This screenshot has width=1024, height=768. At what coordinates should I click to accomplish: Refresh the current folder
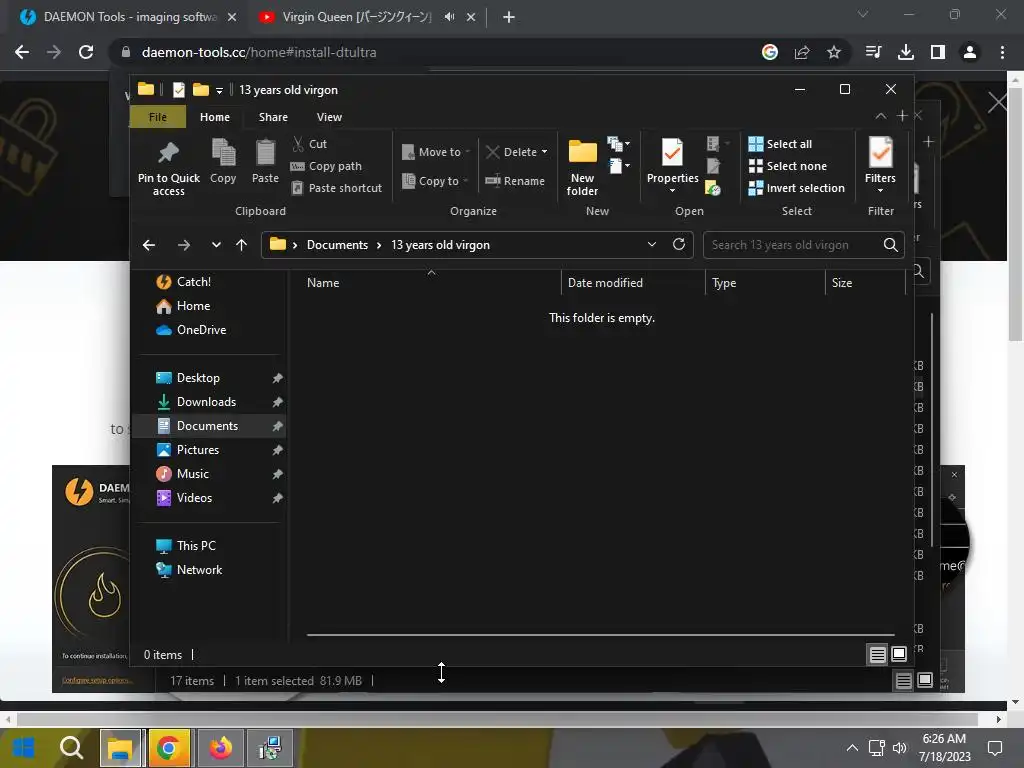point(679,244)
